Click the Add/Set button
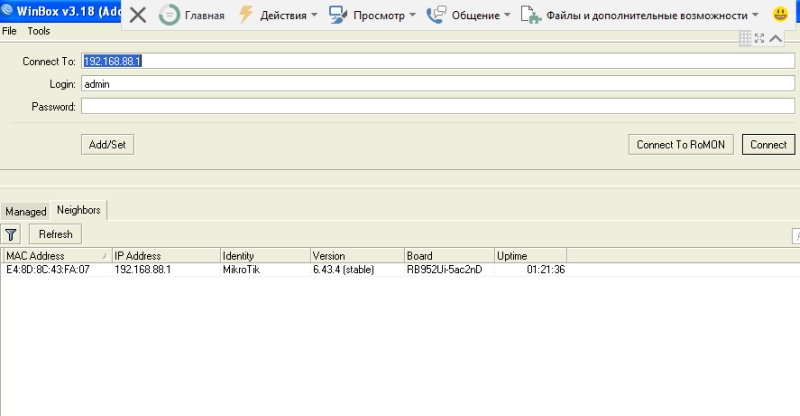 [108, 144]
